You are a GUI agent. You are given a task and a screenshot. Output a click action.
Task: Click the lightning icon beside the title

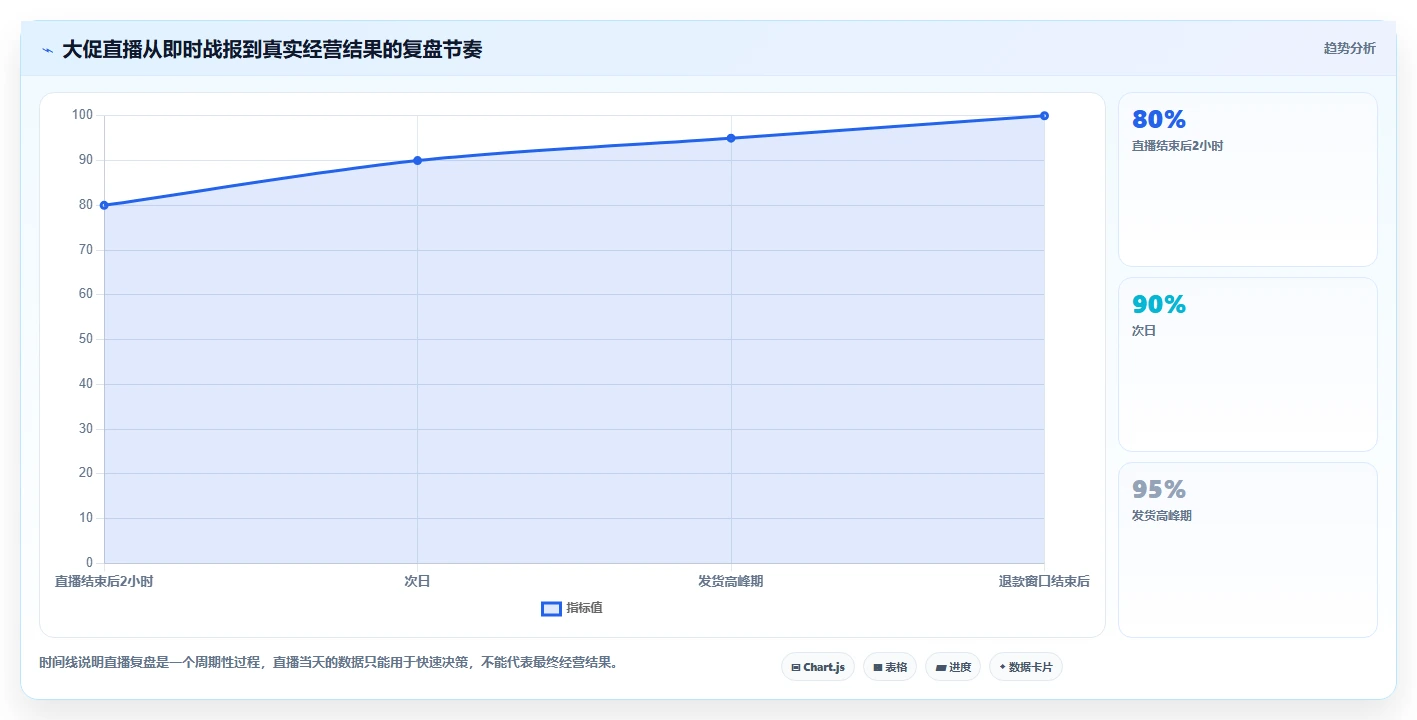tap(48, 50)
